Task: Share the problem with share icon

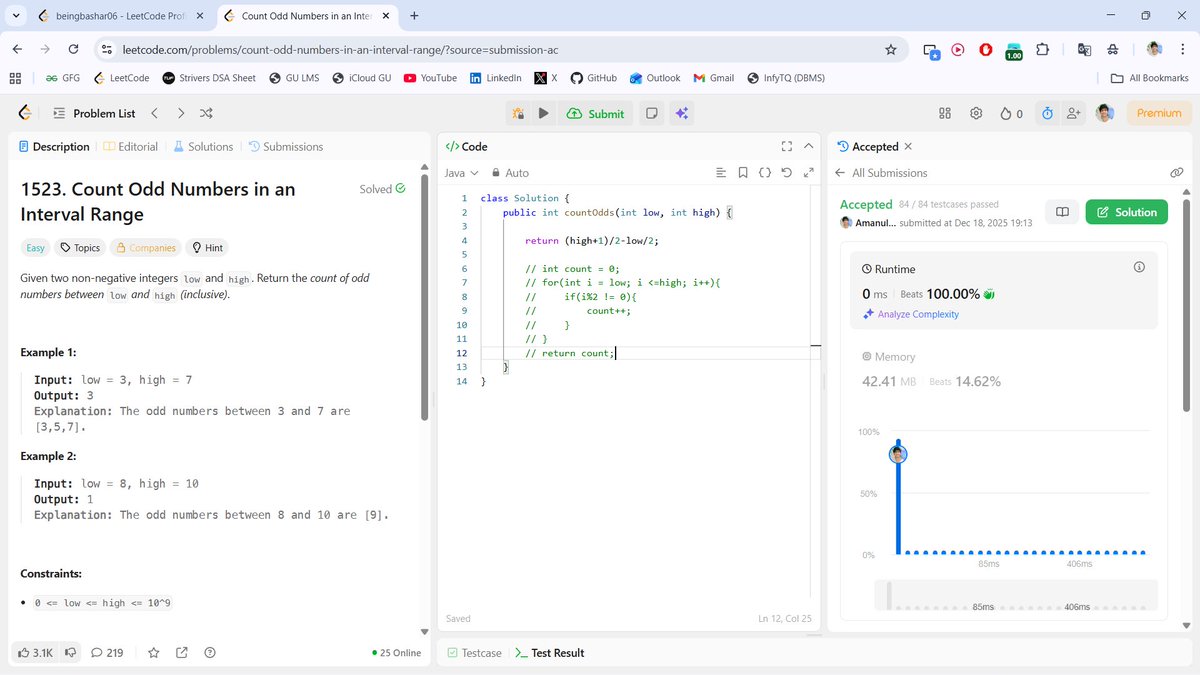Action: (182, 653)
